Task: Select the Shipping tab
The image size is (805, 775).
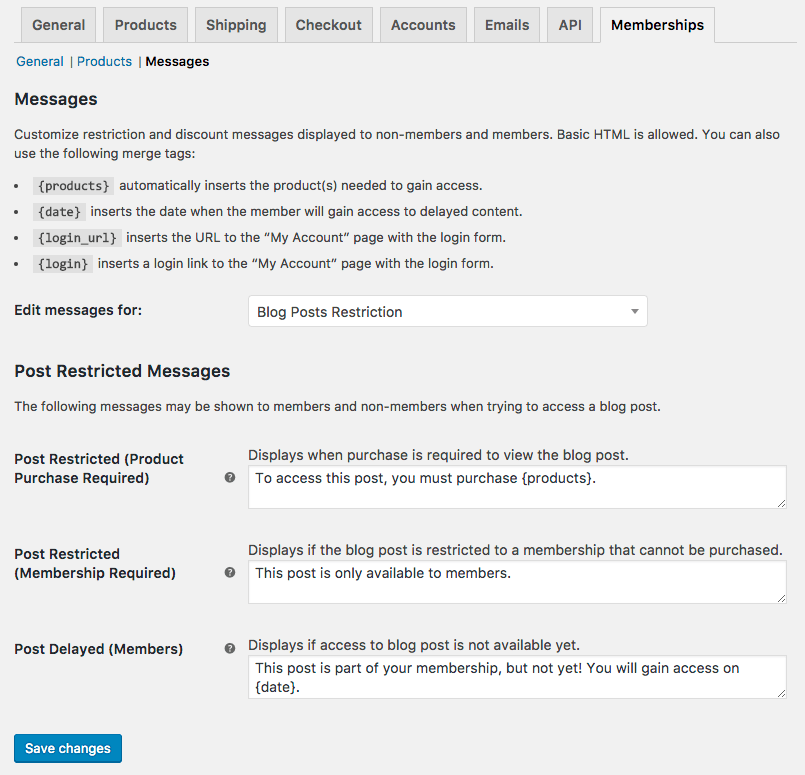Action: [235, 25]
